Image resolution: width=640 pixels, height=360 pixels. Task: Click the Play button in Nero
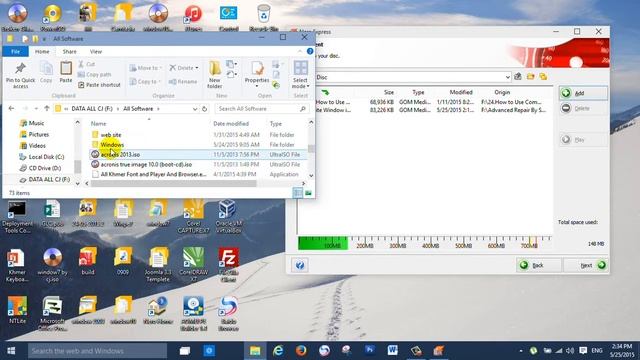pos(583,140)
